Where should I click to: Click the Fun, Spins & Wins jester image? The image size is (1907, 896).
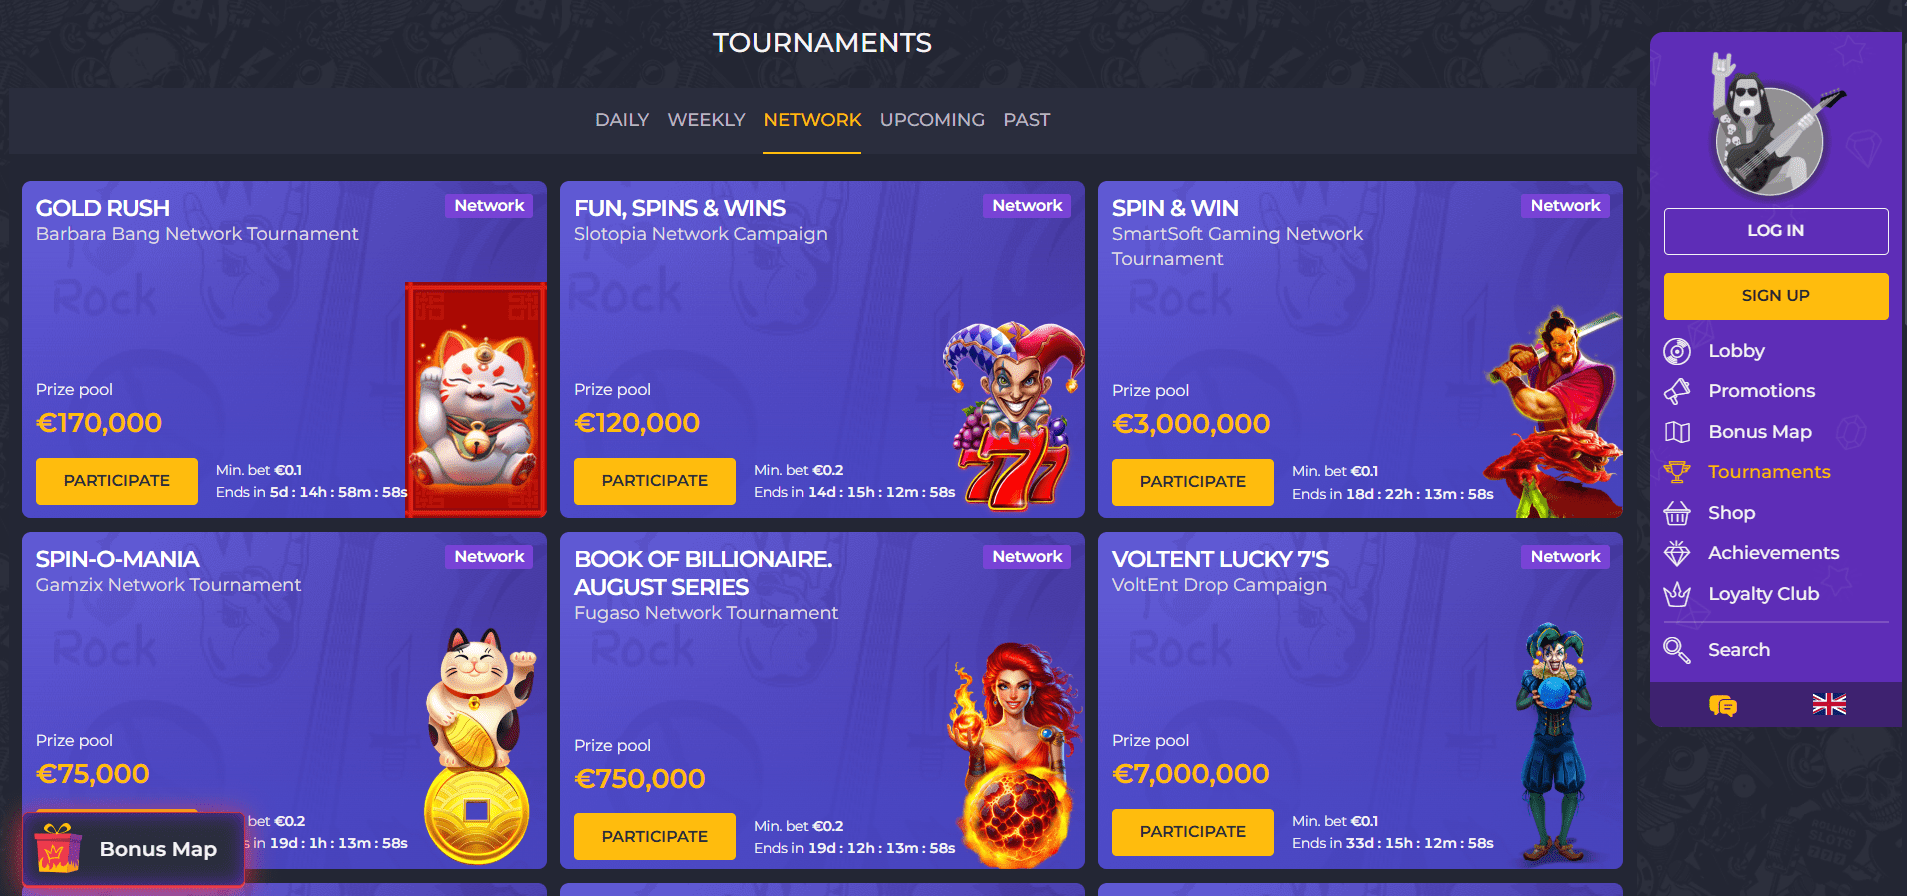[x=1014, y=415]
